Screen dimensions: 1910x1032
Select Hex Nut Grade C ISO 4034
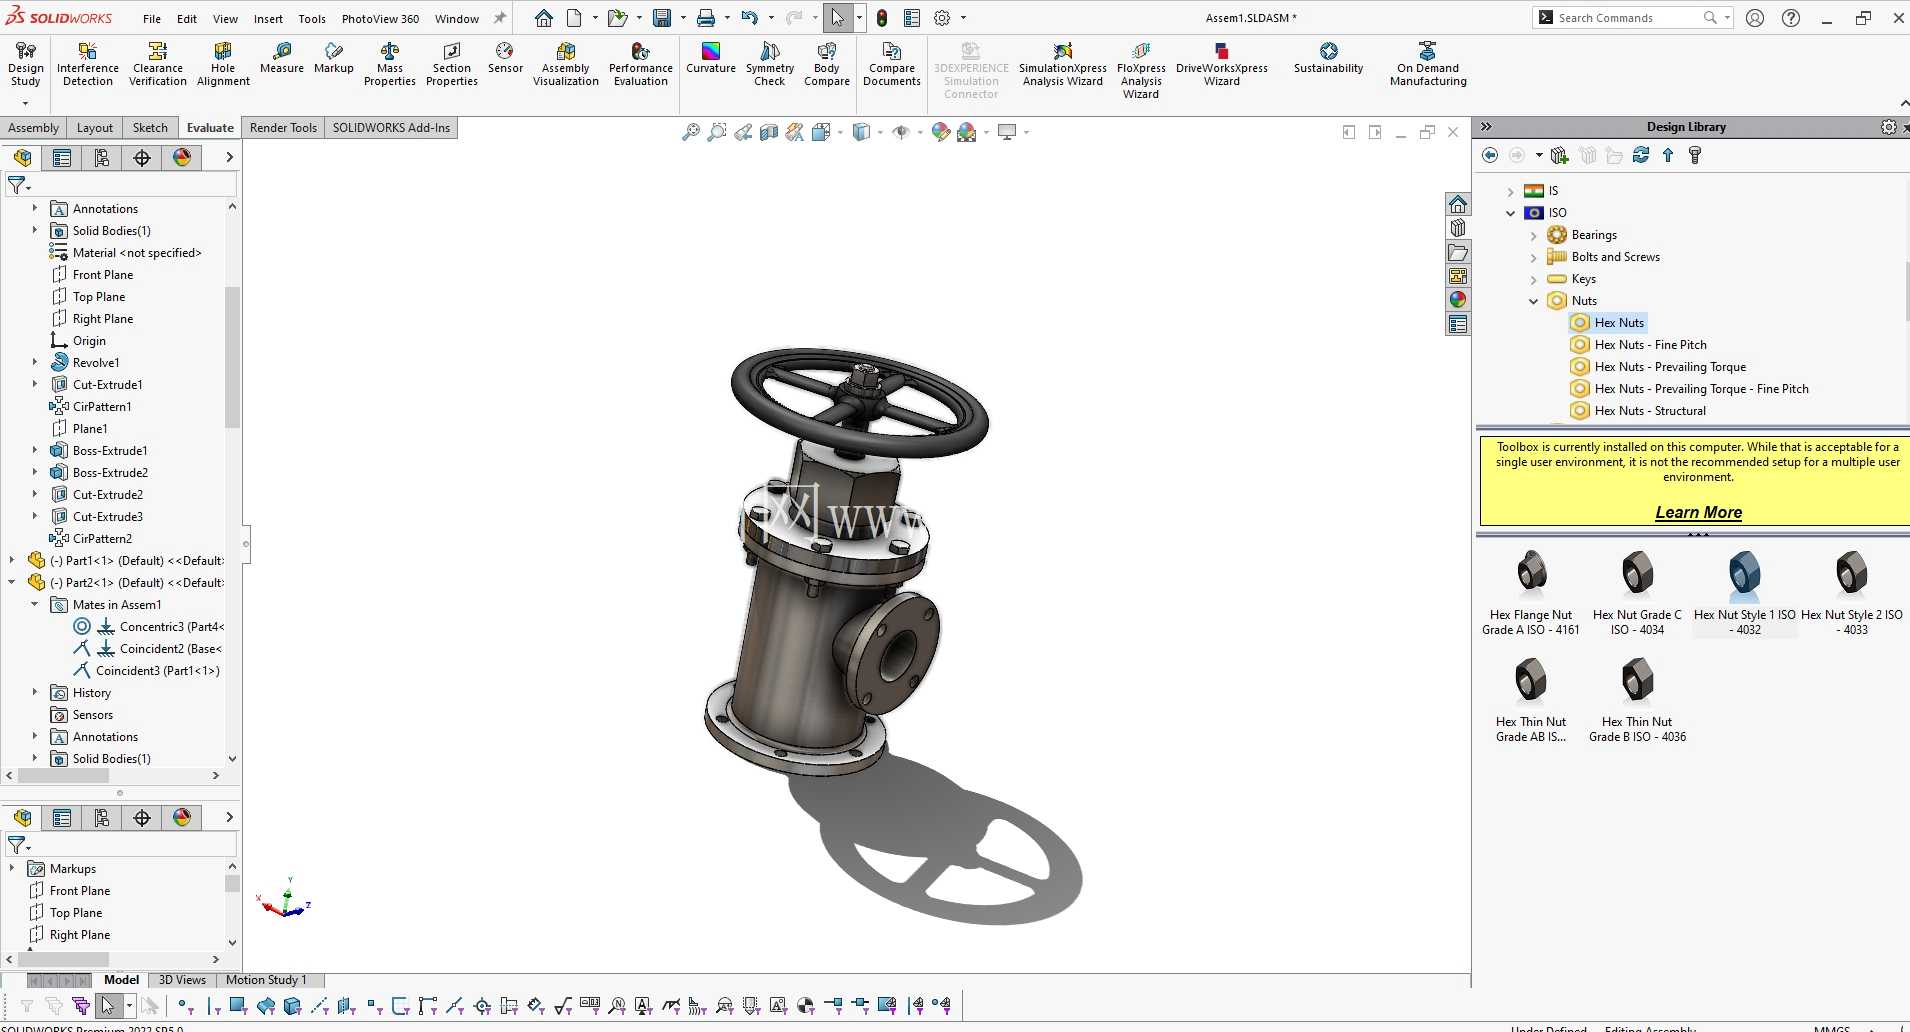tap(1637, 592)
